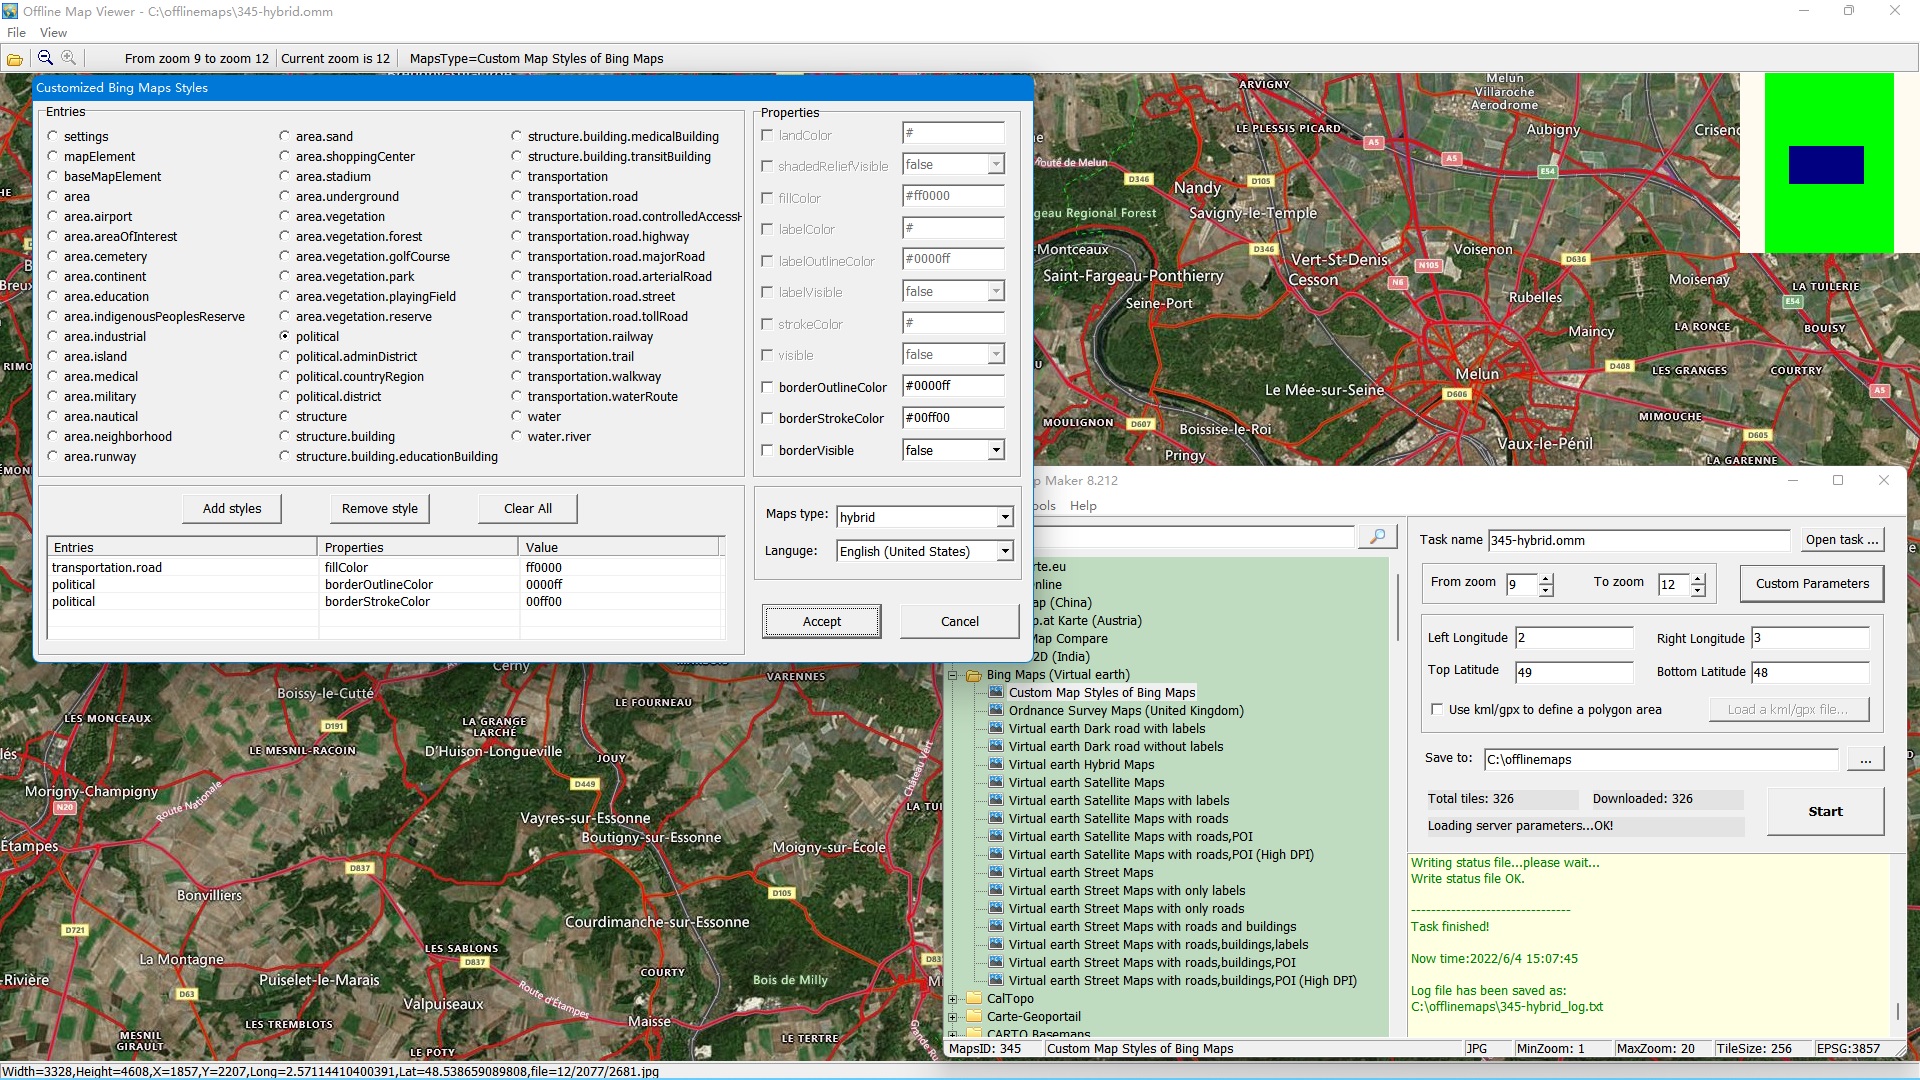1920x1080 pixels.
Task: Increase the To zoom spinner value
Action: (1698, 579)
